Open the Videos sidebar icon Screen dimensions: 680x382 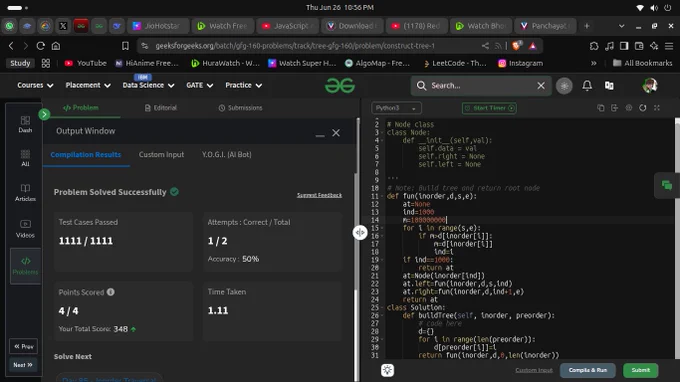click(25, 229)
